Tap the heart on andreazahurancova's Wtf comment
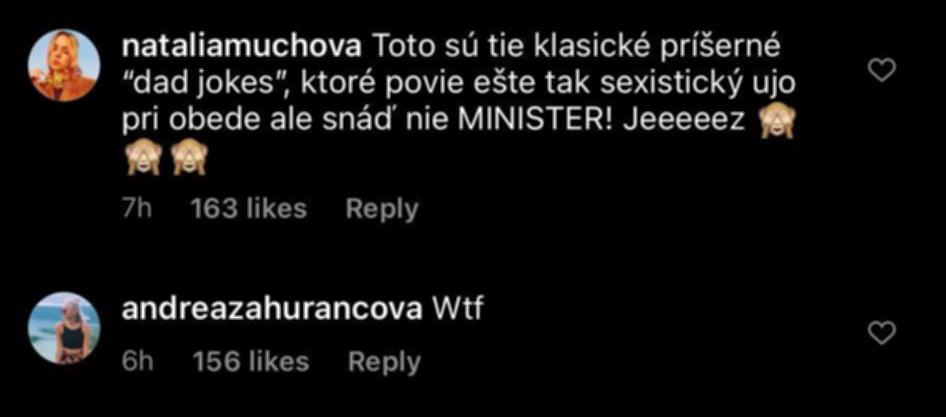946x417 pixels. (881, 333)
